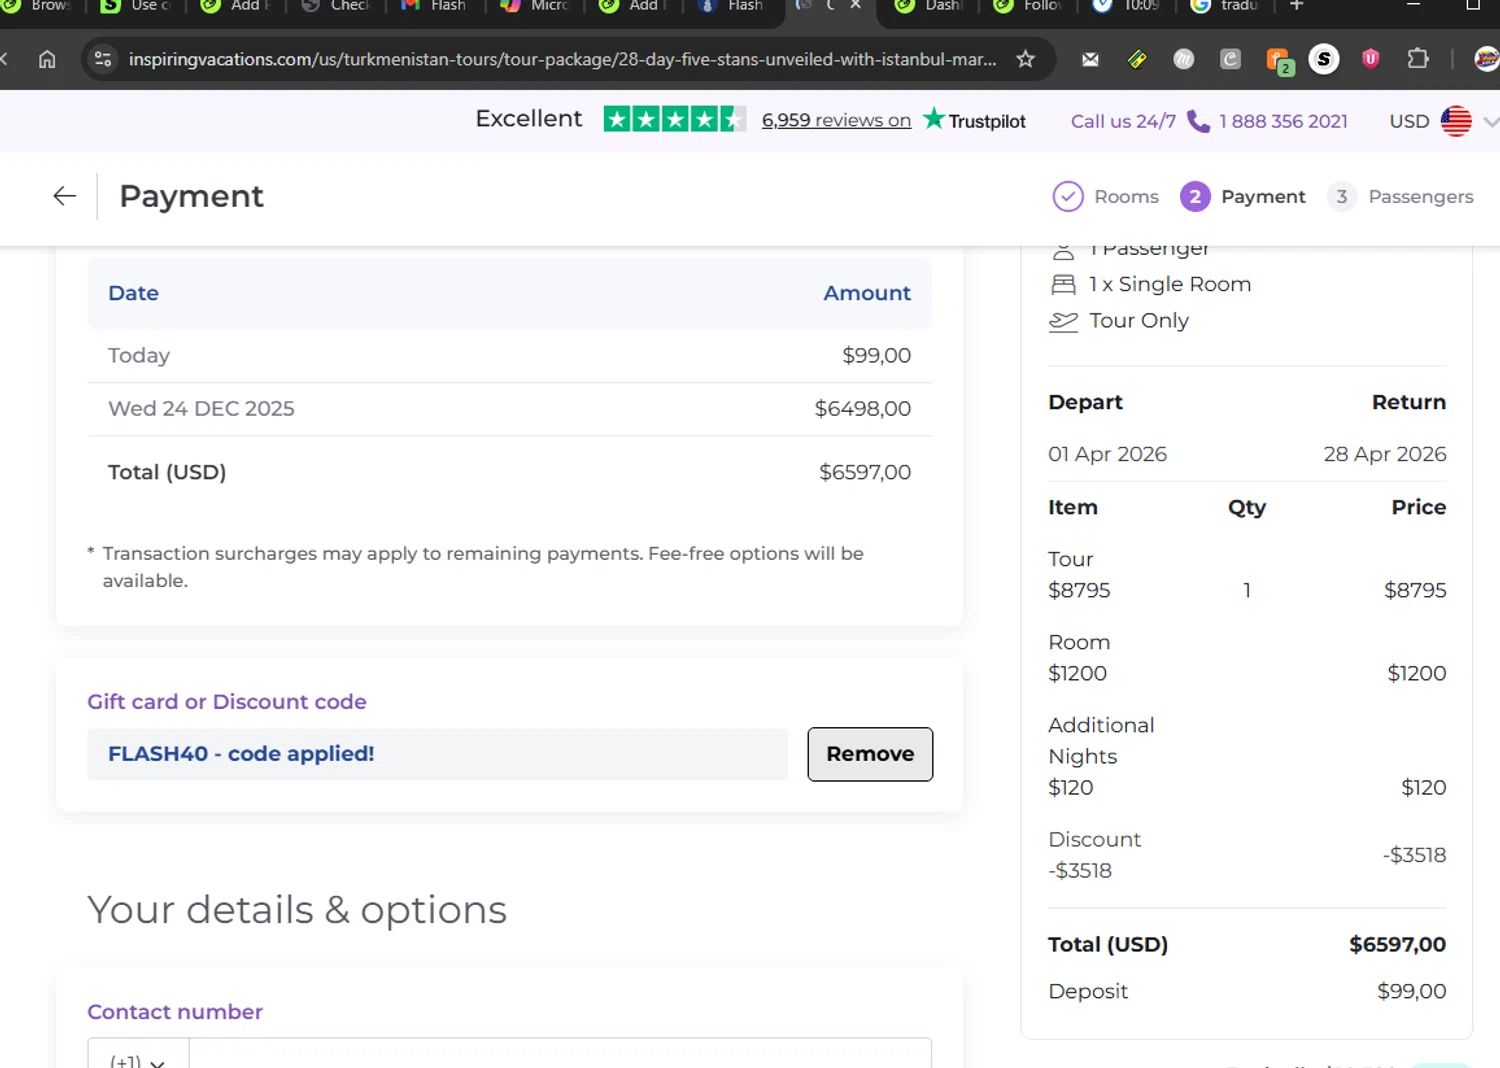Click the Rooms step checkmark circle
This screenshot has height=1068, width=1500.
pyautogui.click(x=1068, y=197)
